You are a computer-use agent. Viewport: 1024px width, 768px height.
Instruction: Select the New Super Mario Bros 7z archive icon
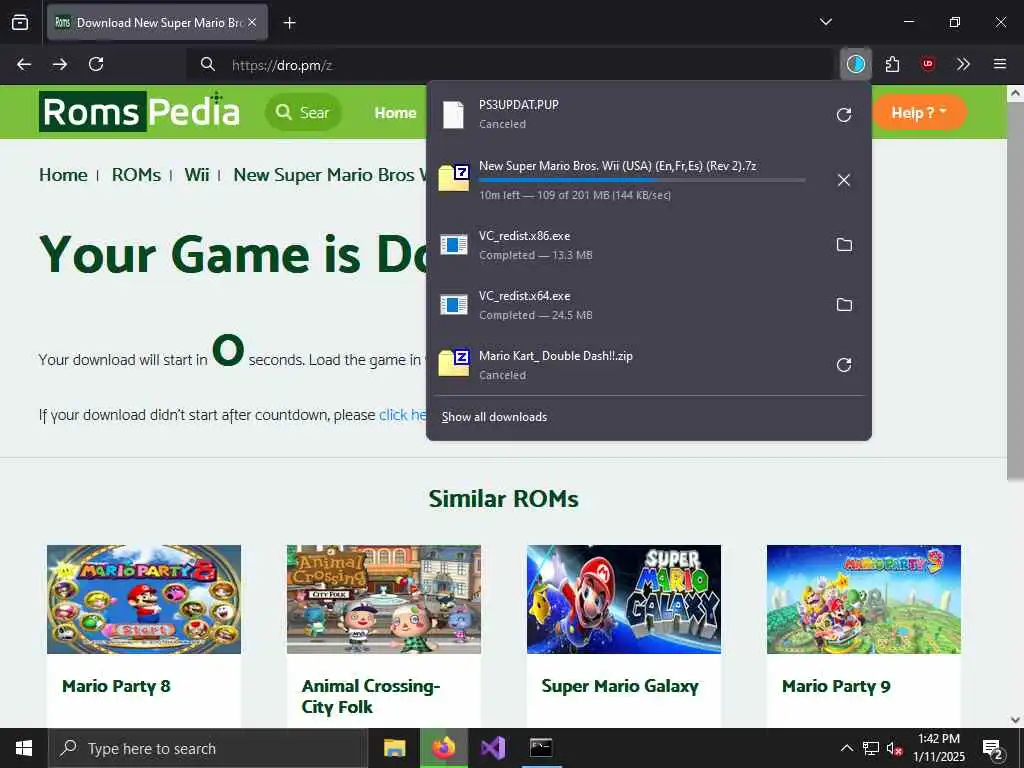coord(454,178)
